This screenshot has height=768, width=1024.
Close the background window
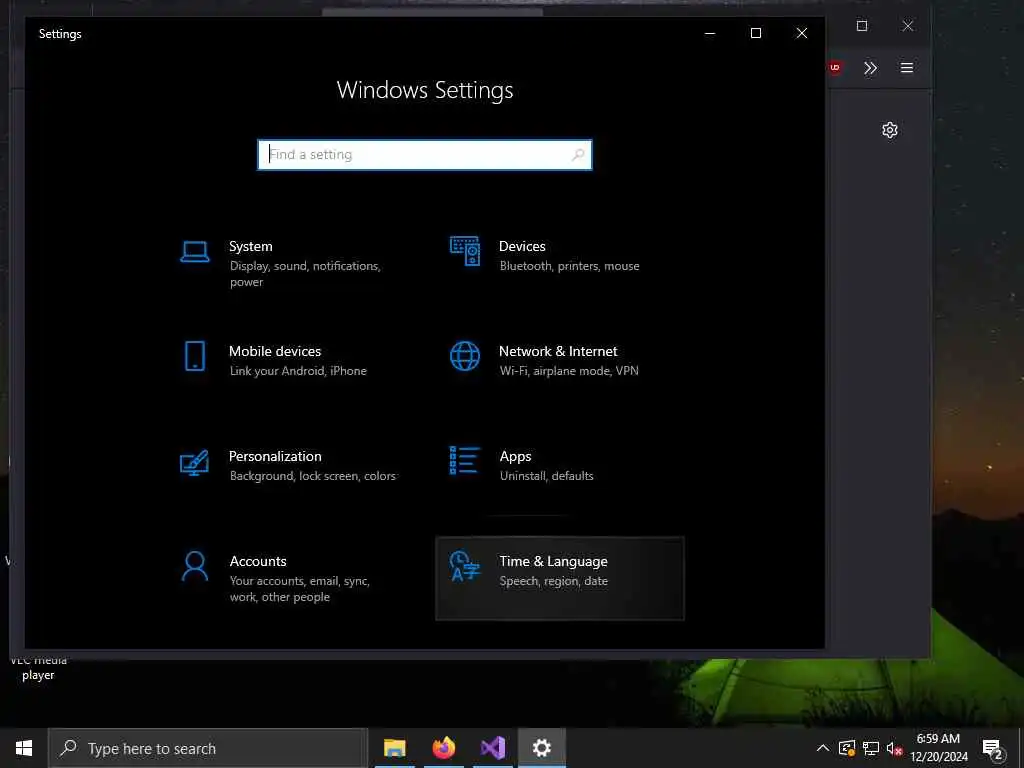pos(908,25)
